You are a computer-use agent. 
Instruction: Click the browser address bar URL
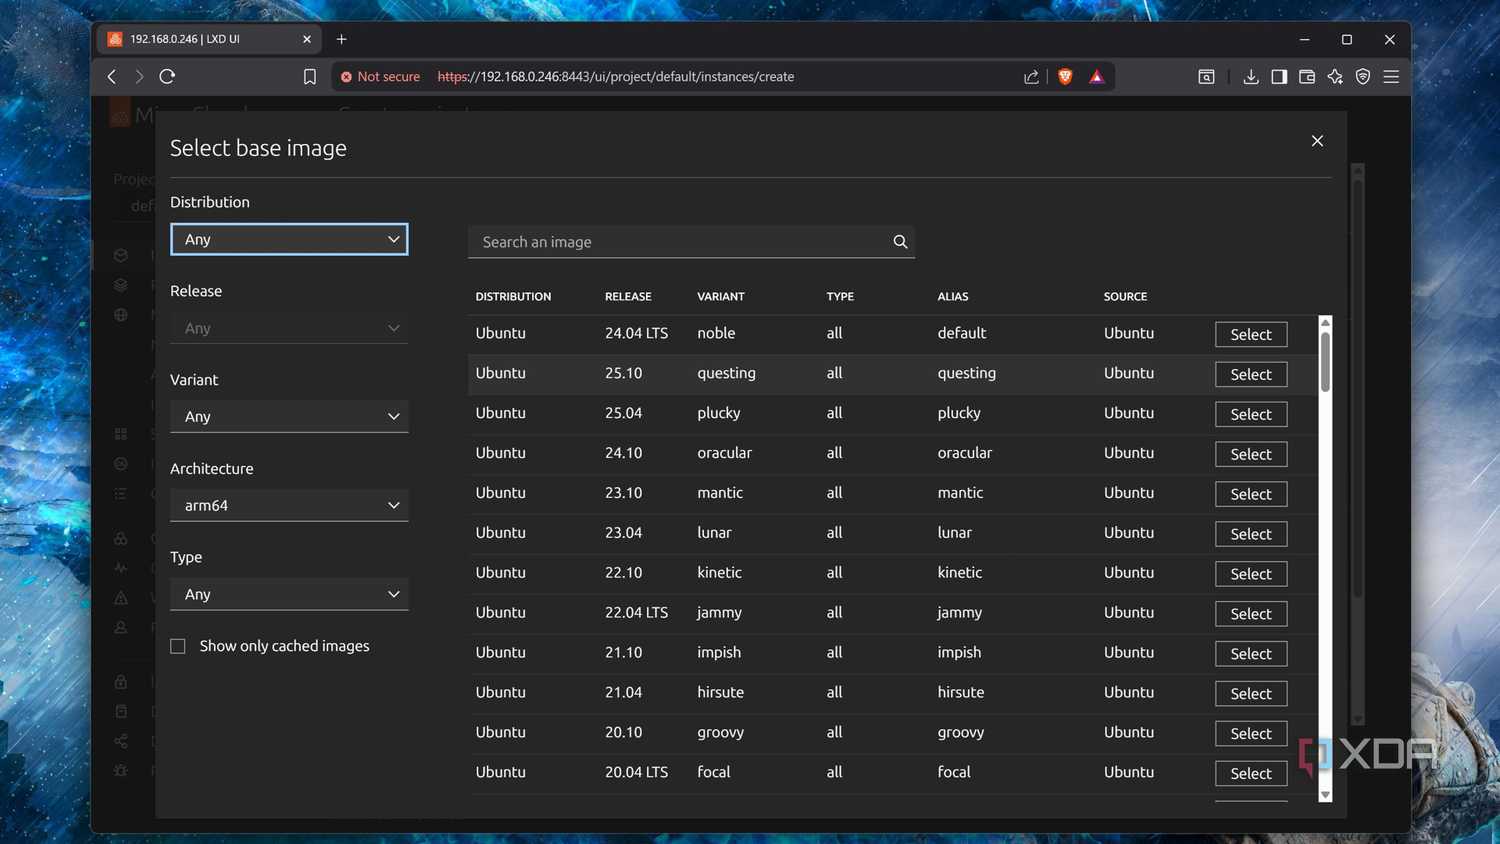(x=616, y=77)
